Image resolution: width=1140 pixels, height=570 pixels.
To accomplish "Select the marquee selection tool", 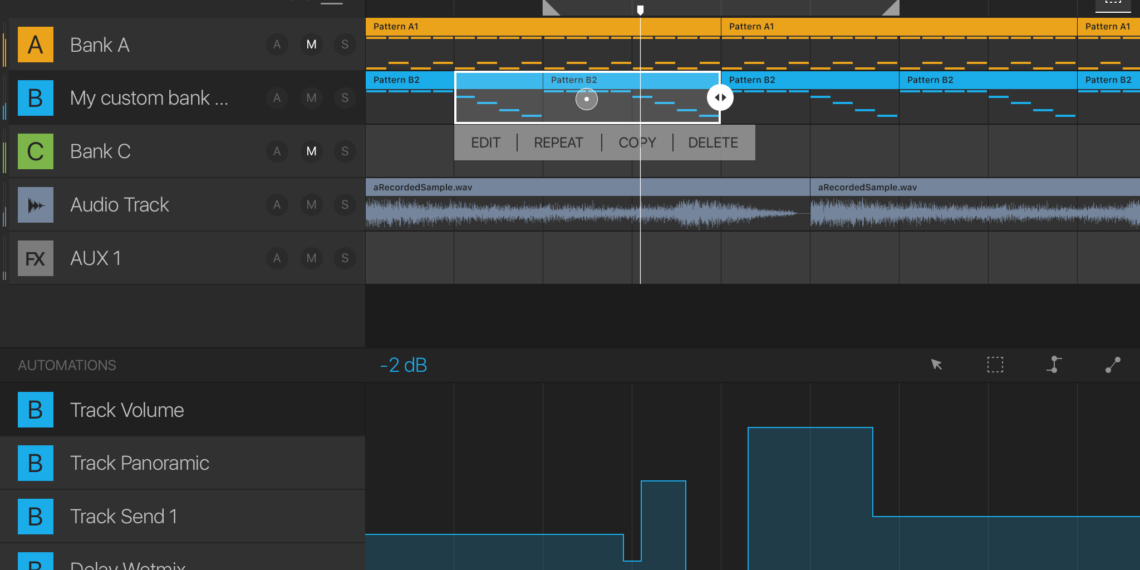I will tap(995, 365).
